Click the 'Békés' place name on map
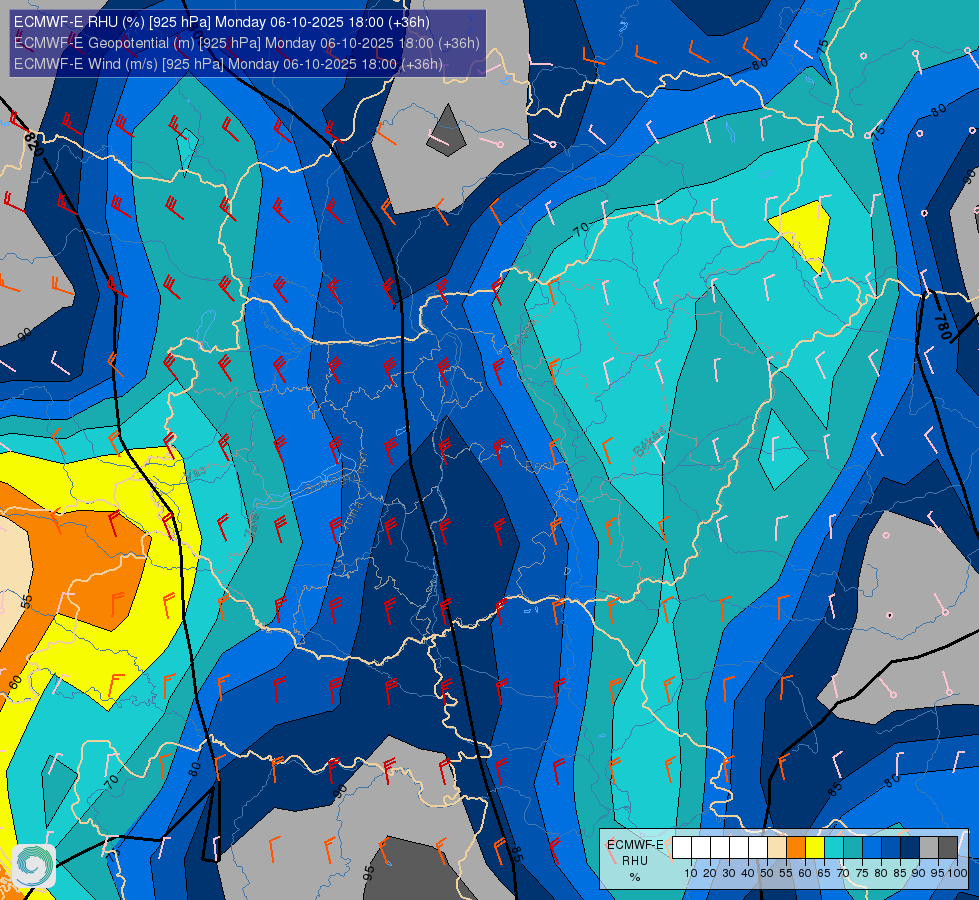 [649, 442]
